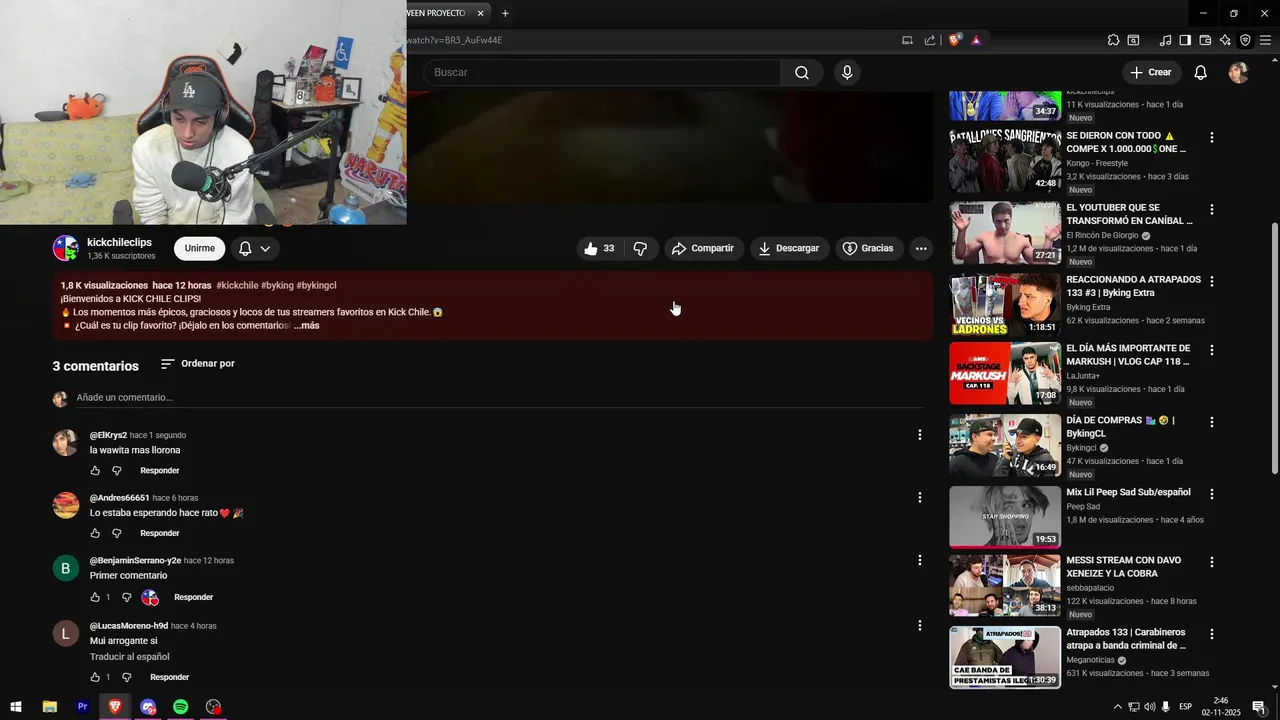Open the browser hamburger main menu
The width and height of the screenshot is (1280, 720).
tap(1265, 40)
